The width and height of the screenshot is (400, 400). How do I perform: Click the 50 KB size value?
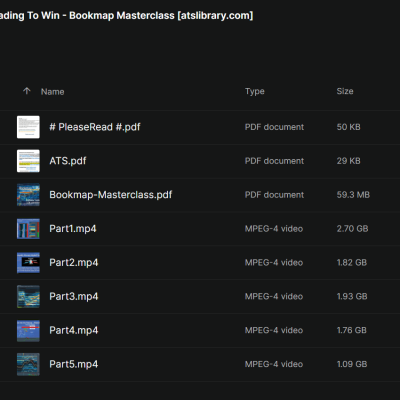pyautogui.click(x=348, y=127)
